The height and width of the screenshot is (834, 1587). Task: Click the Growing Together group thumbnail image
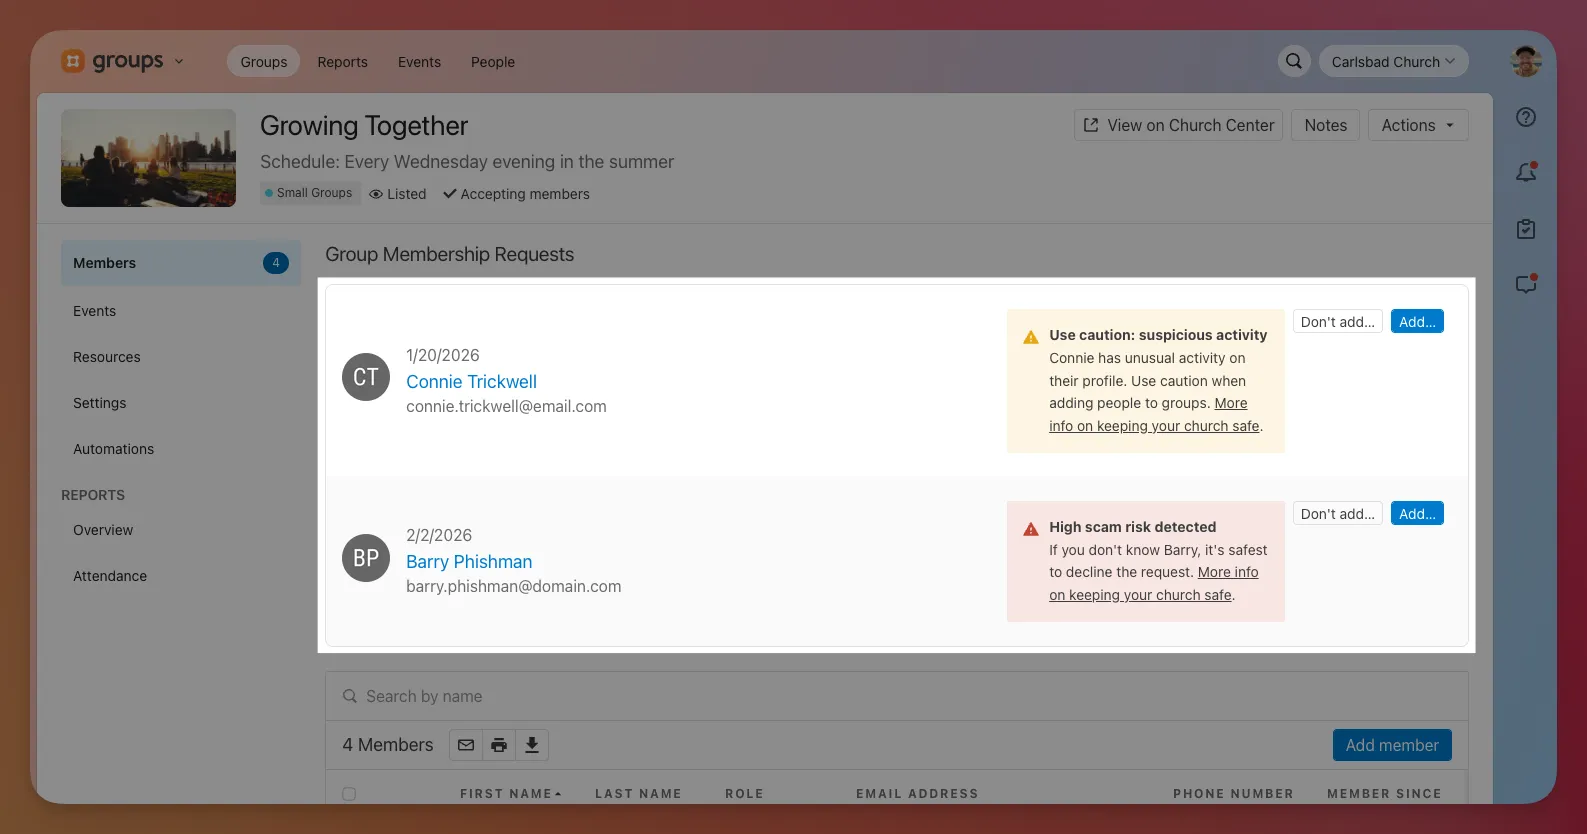tap(148, 158)
